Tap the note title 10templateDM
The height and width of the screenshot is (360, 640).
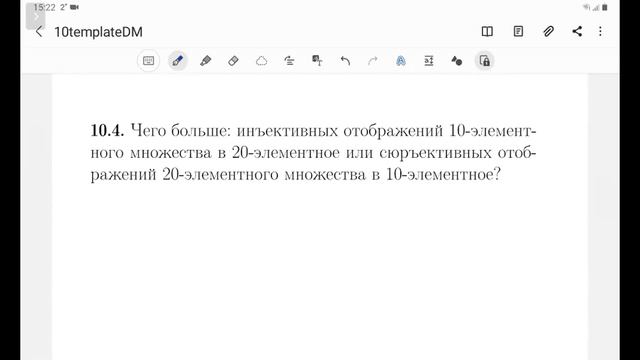[x=98, y=32]
